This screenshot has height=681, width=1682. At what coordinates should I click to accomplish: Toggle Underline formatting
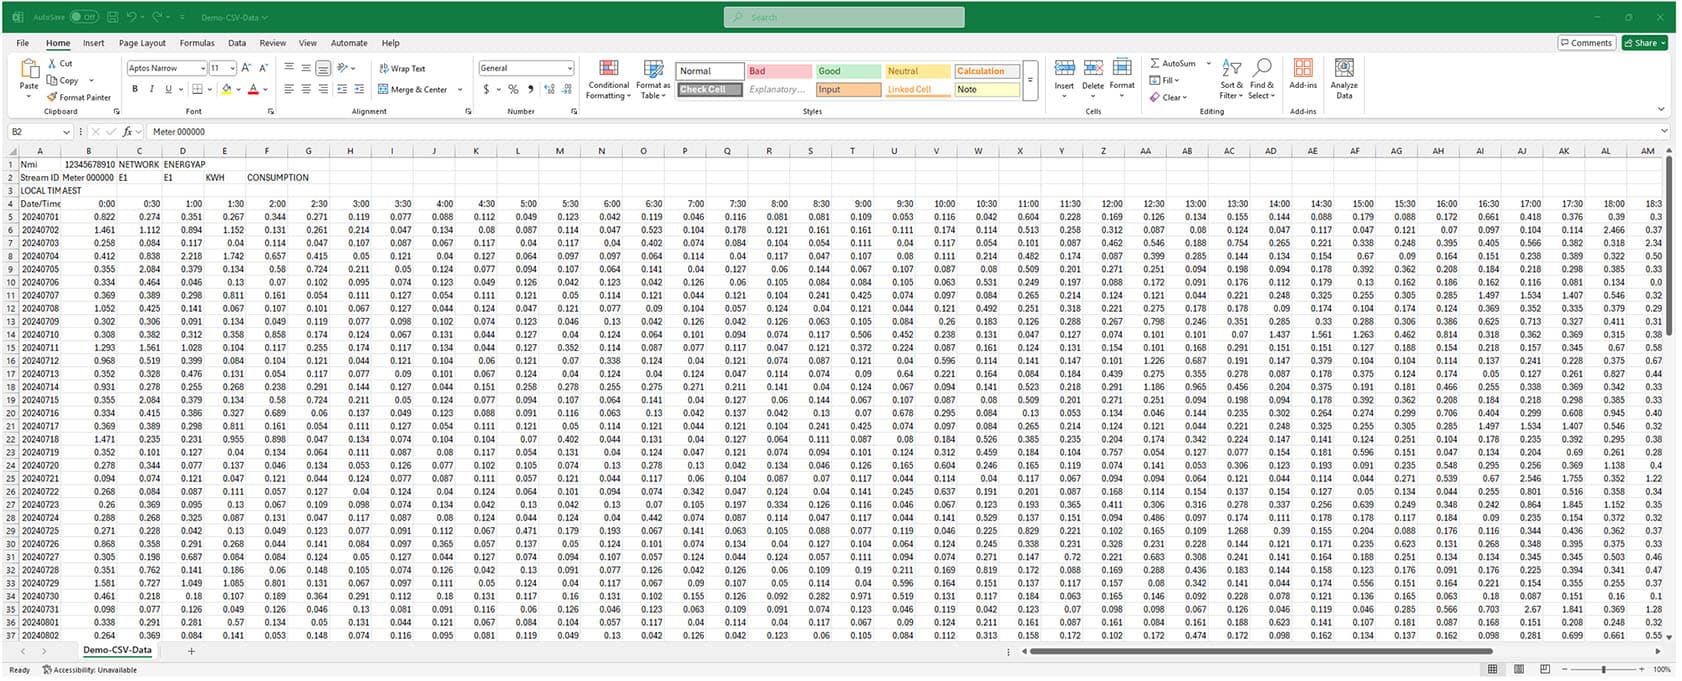pyautogui.click(x=169, y=89)
